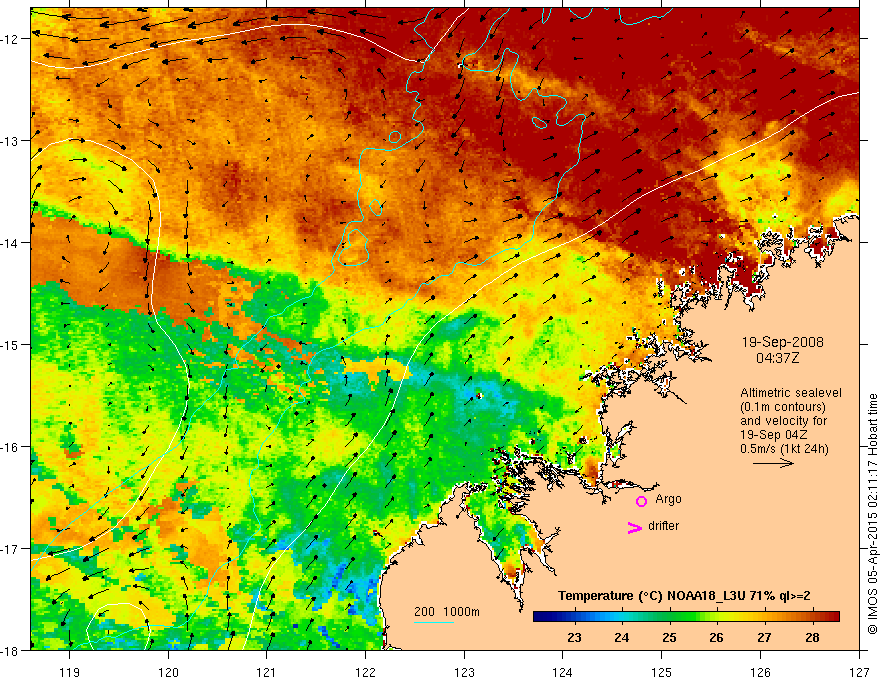
Task: Click the 0.5m/s velocity reference arrow
Action: tap(773, 463)
